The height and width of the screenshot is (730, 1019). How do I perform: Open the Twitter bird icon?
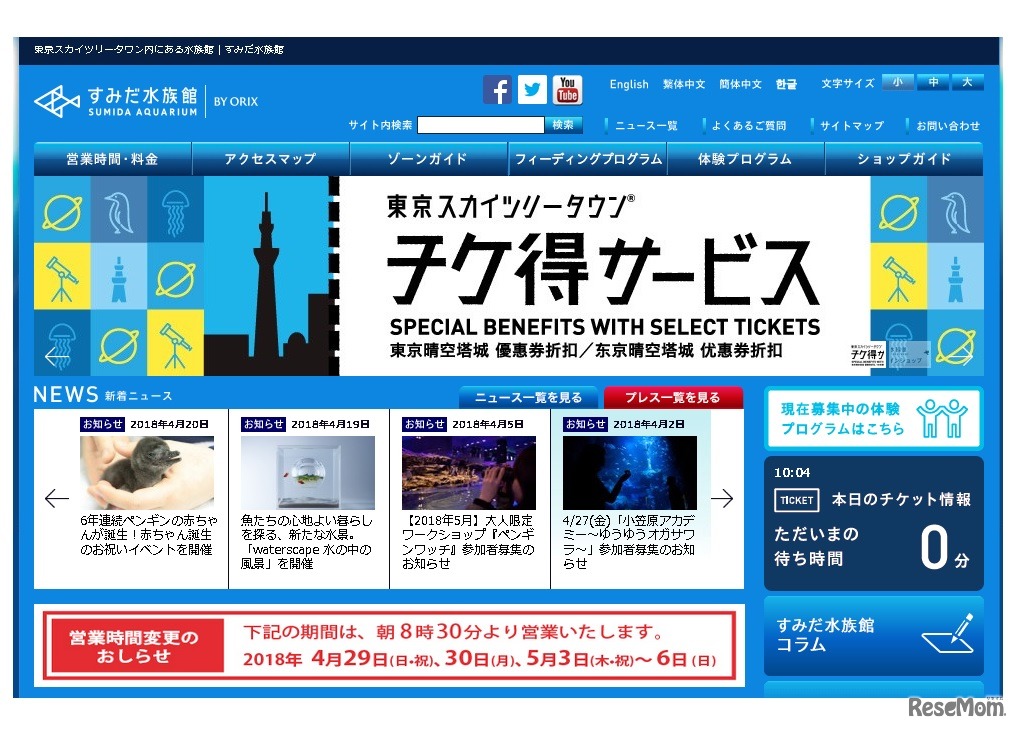tap(532, 90)
